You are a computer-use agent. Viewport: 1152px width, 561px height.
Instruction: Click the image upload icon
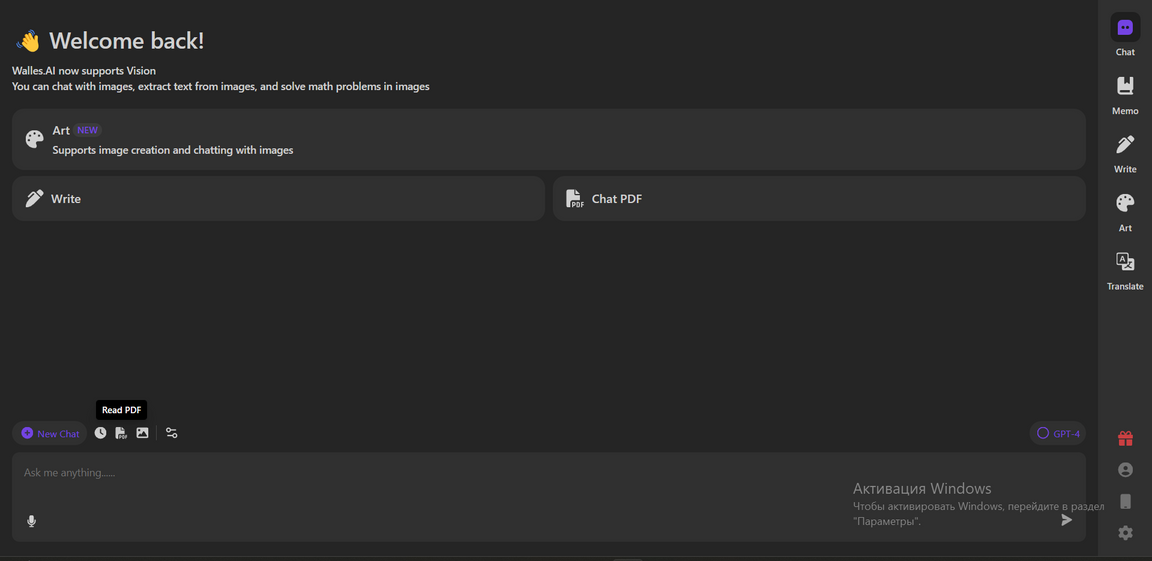pyautogui.click(x=142, y=433)
